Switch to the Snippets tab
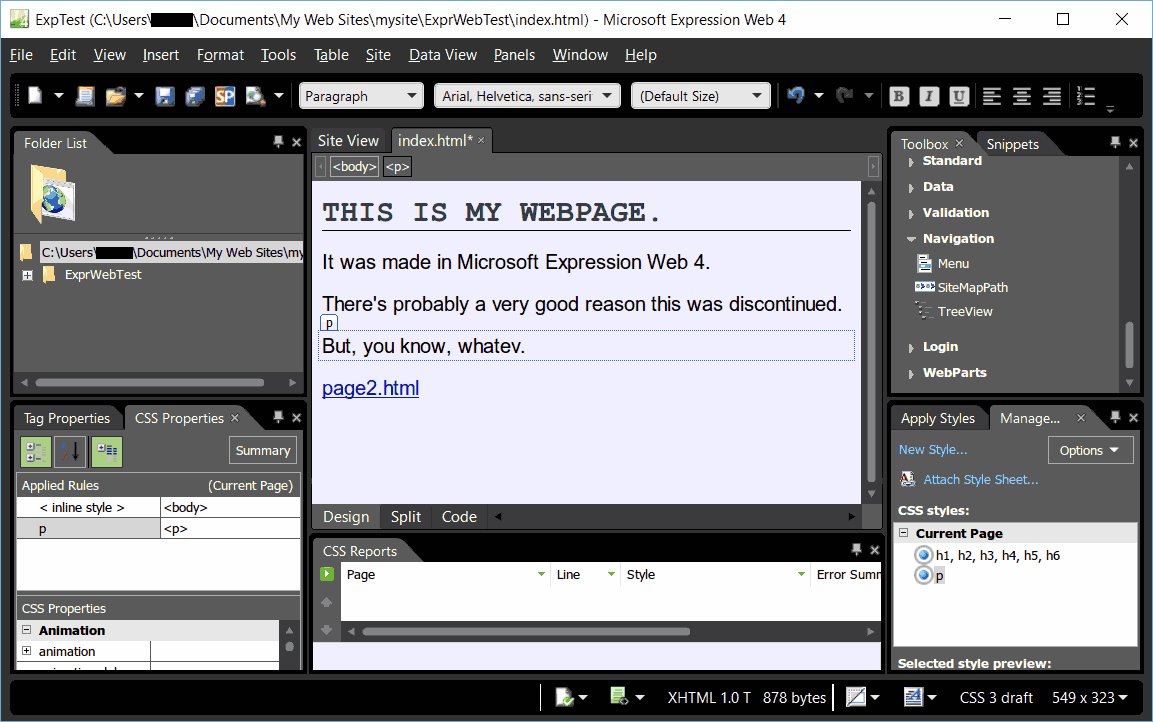Image resolution: width=1153 pixels, height=722 pixels. 1012,144
